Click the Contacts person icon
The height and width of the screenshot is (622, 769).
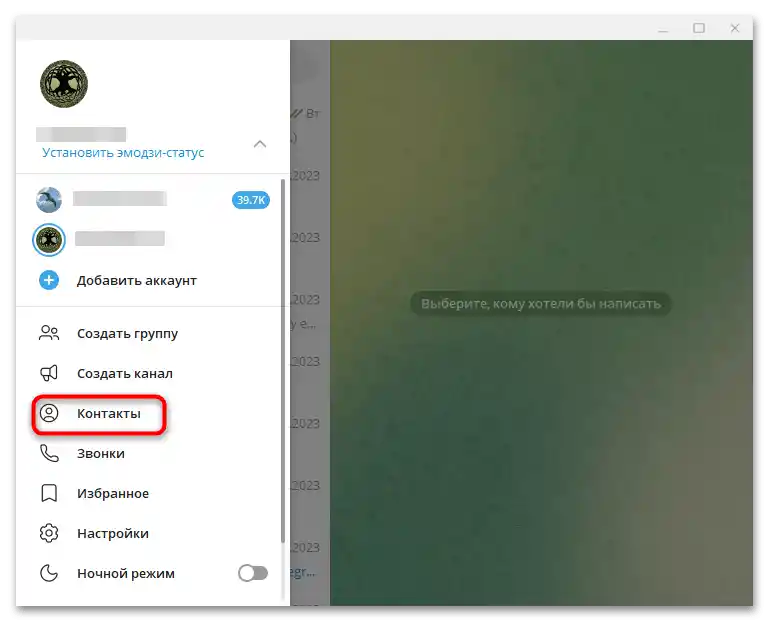coord(49,414)
